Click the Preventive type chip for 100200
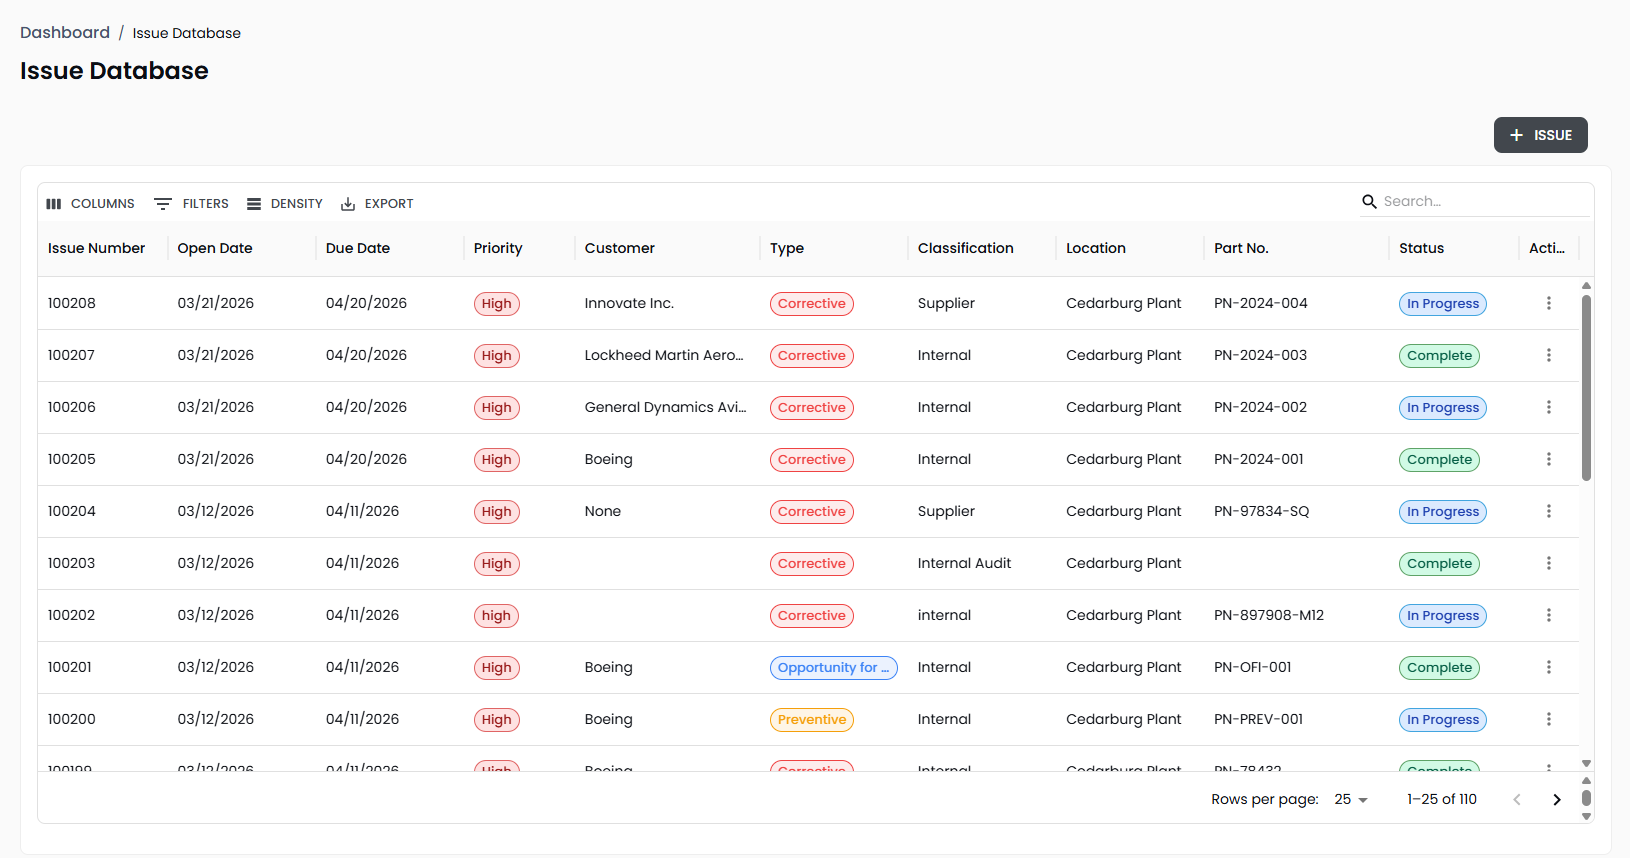1630x858 pixels. point(811,719)
